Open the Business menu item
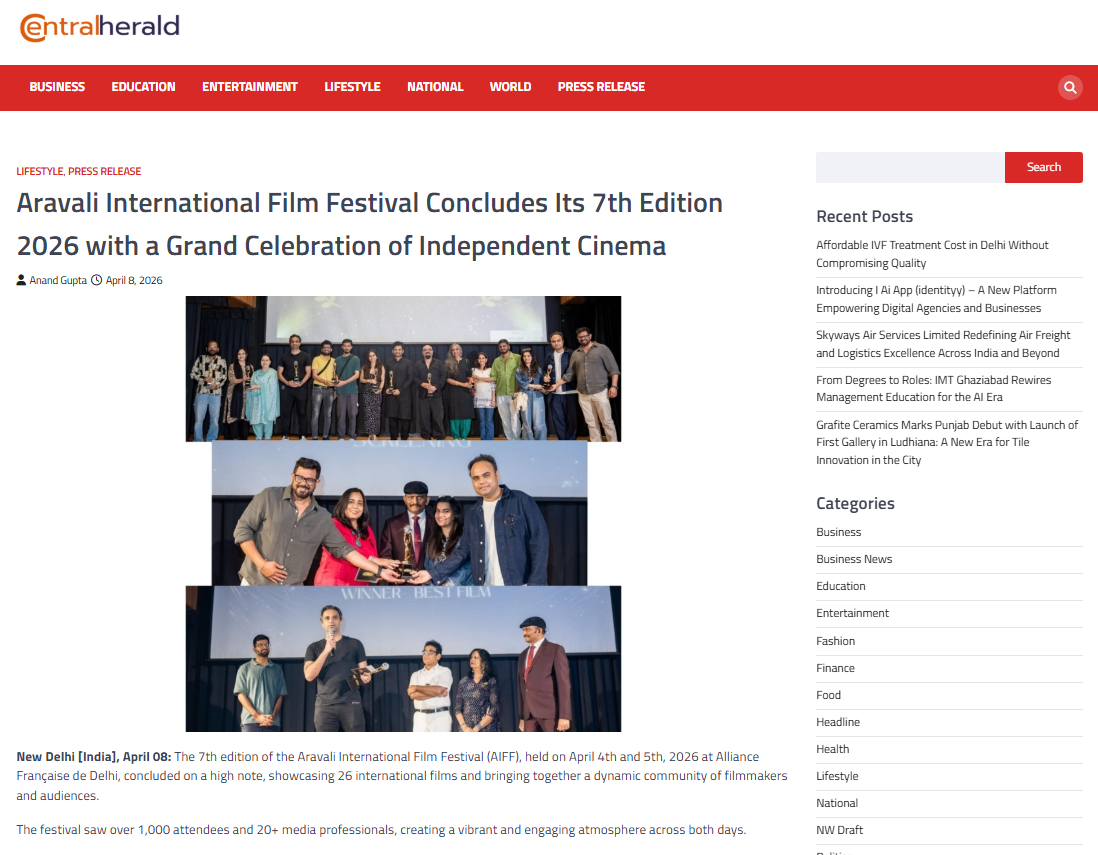Image resolution: width=1098 pixels, height=855 pixels. click(57, 87)
